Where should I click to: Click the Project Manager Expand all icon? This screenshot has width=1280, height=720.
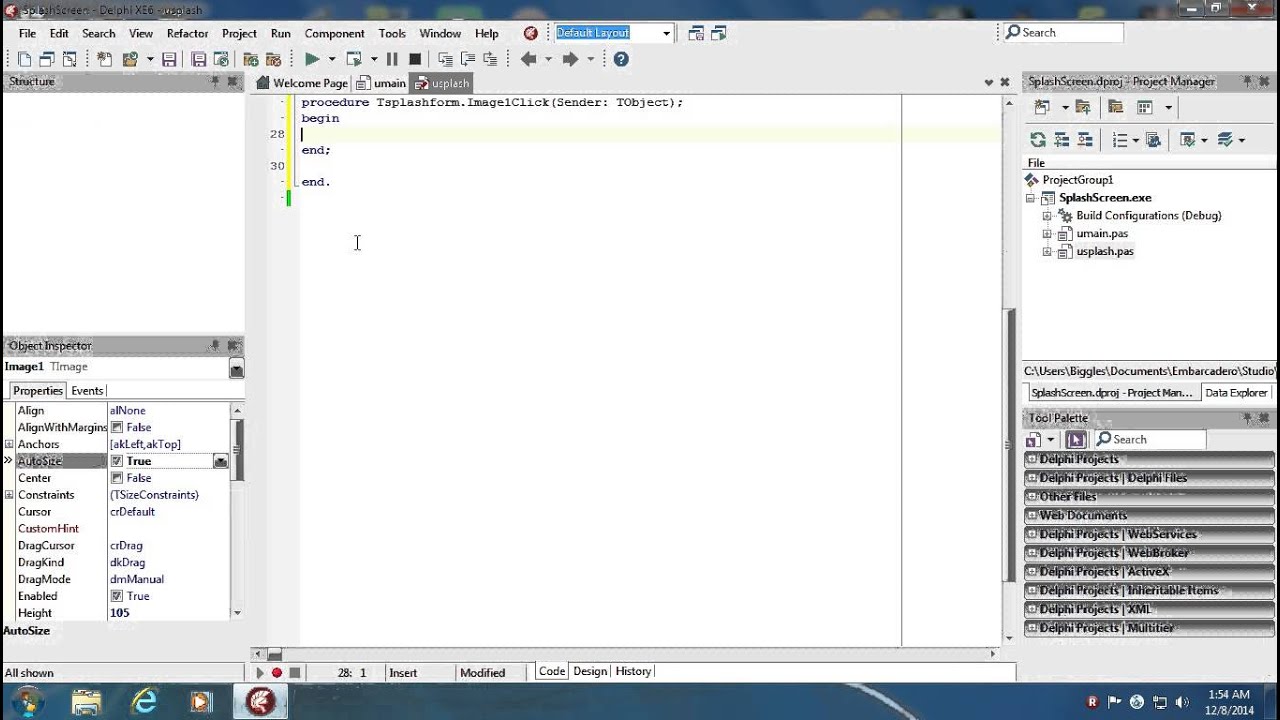point(1062,140)
